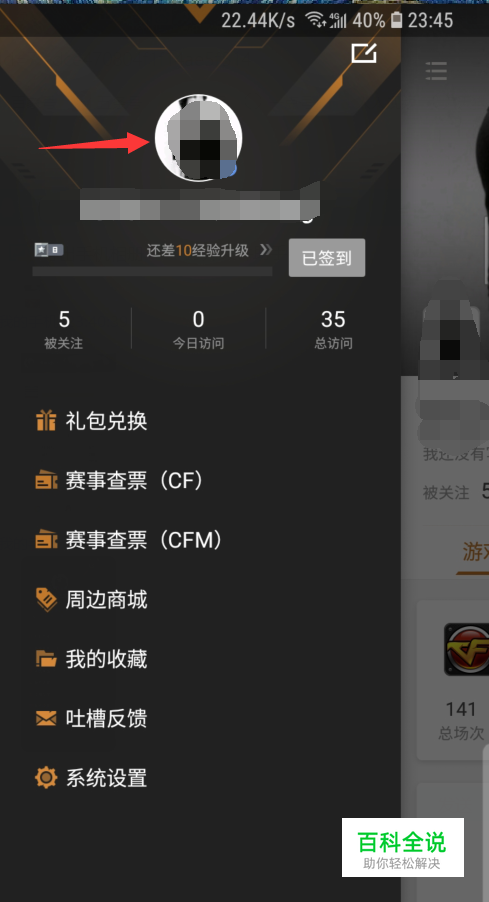The height and width of the screenshot is (902, 489).
Task: Tap the edit profile icon at top right
Action: click(x=364, y=53)
